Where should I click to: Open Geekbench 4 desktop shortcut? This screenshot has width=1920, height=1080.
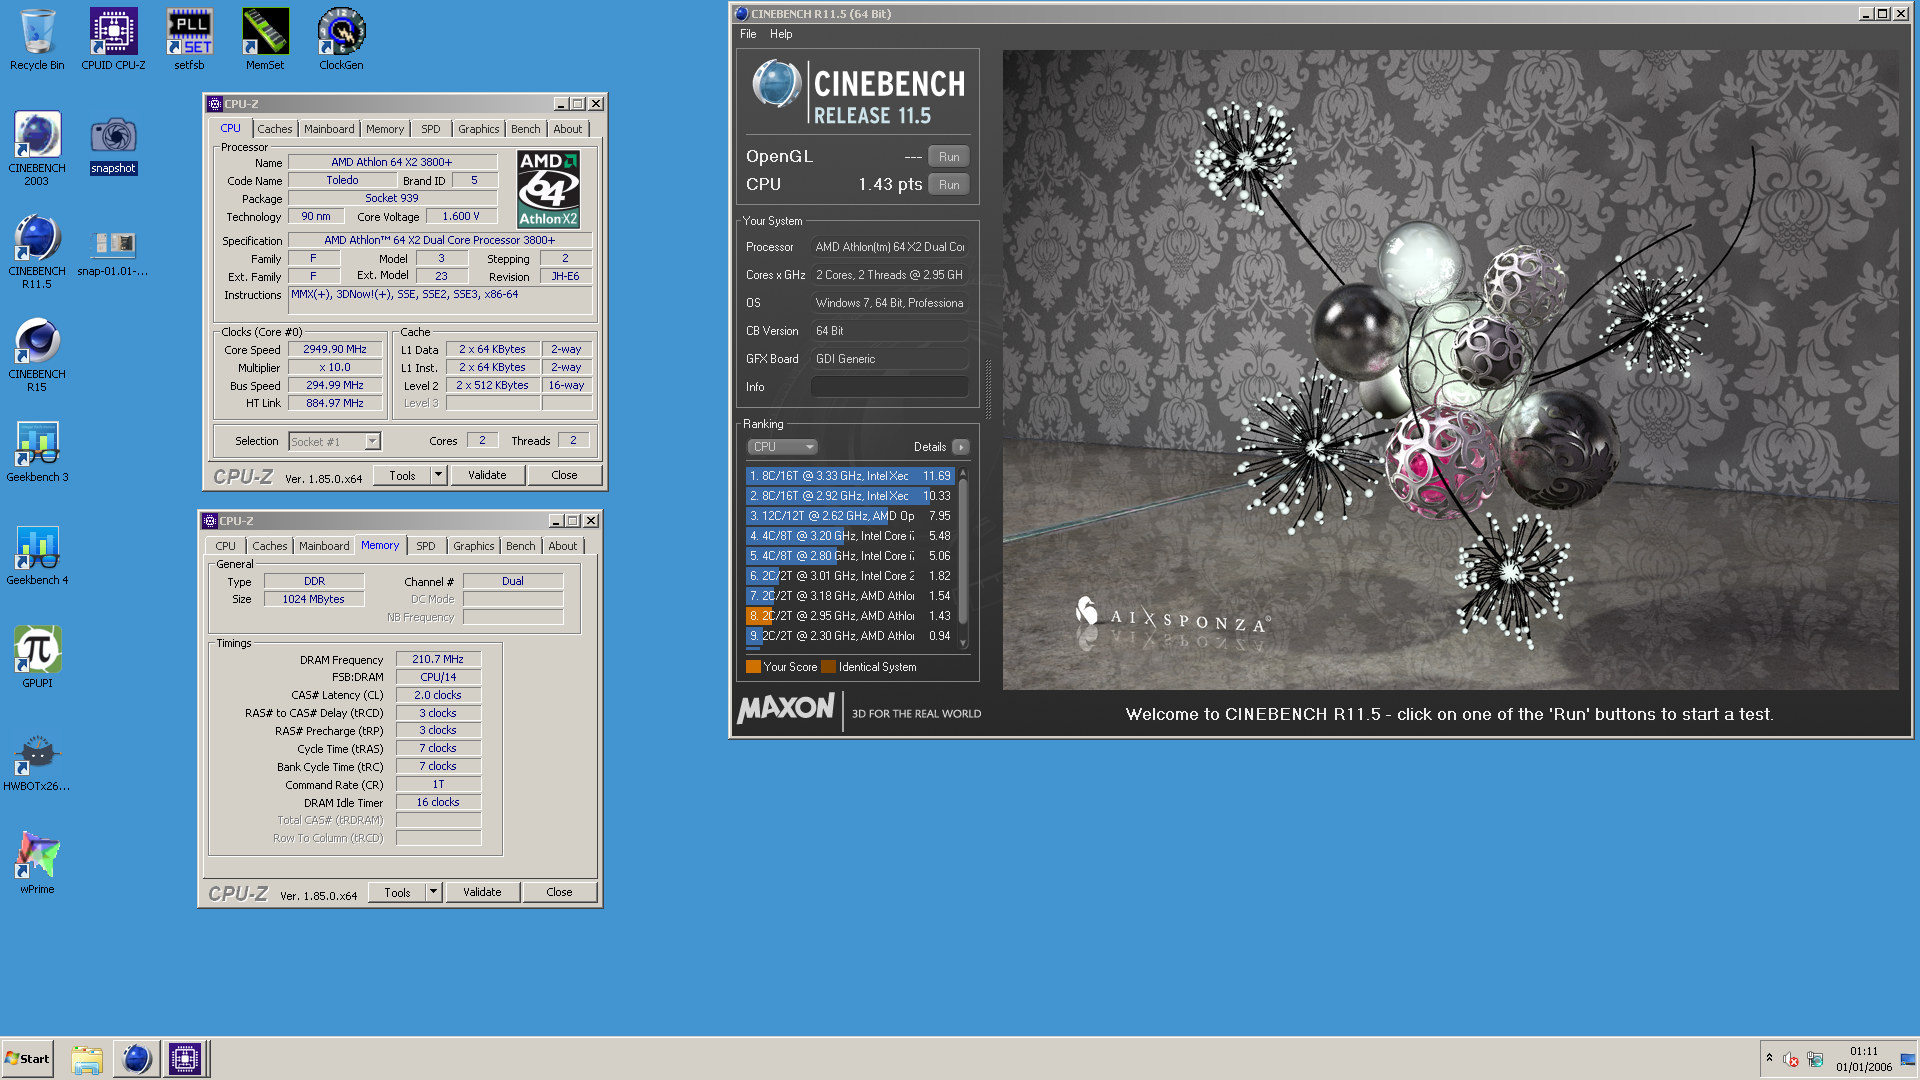pos(37,555)
